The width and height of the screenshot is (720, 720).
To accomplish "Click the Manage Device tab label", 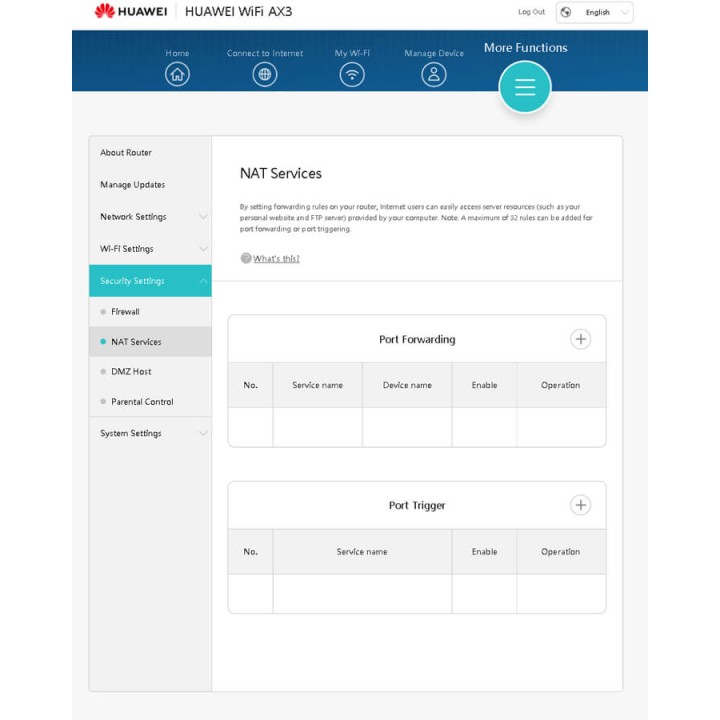I will (434, 53).
